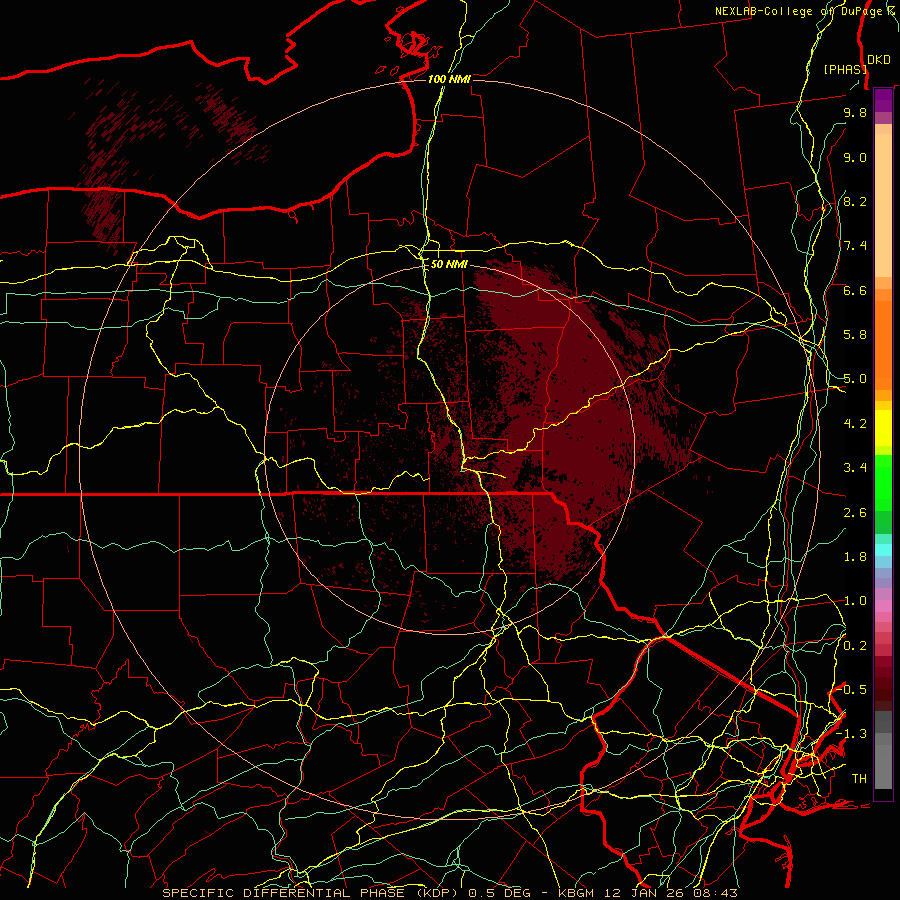The image size is (900, 900).
Task: Click the 3.4 scale value
Action: coord(855,468)
